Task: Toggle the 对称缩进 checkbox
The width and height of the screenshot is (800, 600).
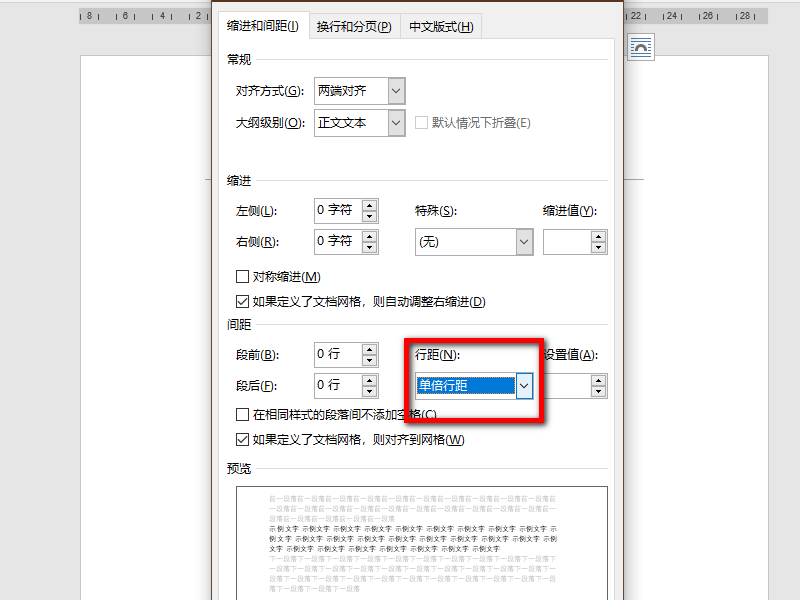Action: click(x=242, y=276)
